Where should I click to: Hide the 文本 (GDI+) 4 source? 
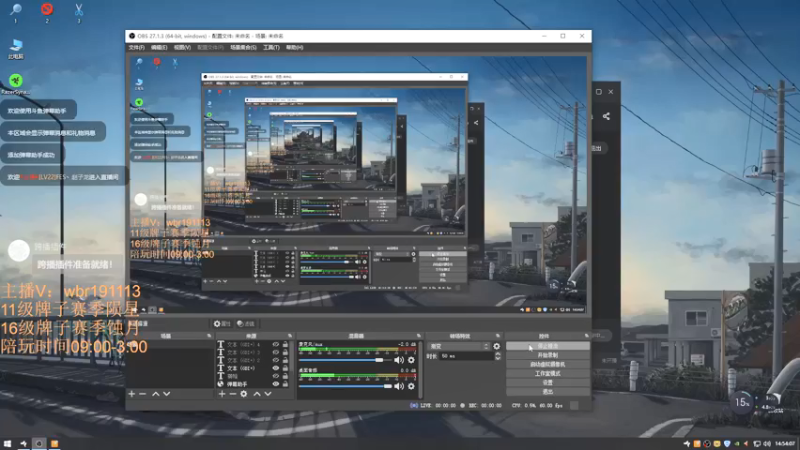(276, 344)
